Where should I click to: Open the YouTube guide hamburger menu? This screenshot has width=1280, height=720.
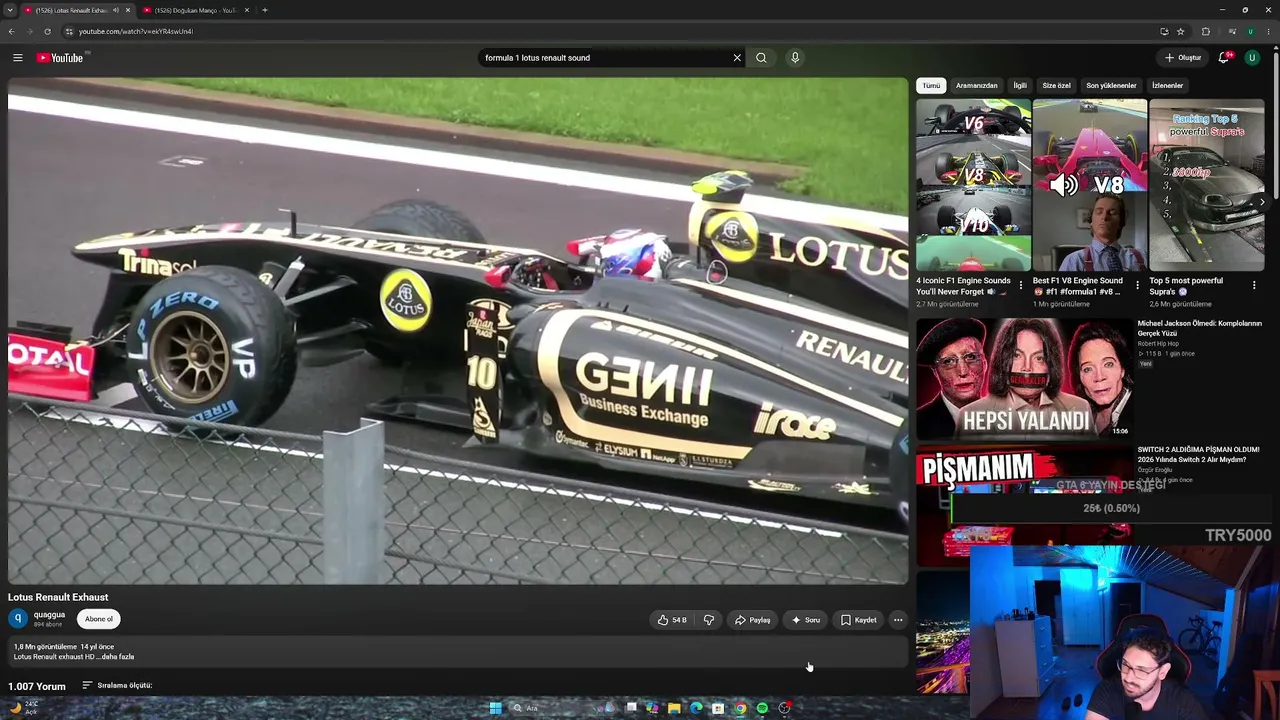point(17,58)
